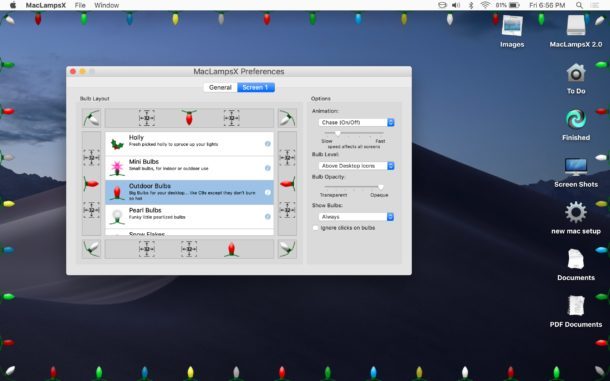
Task: Open the Show Bulbs dropdown set to Always
Action: (356, 217)
